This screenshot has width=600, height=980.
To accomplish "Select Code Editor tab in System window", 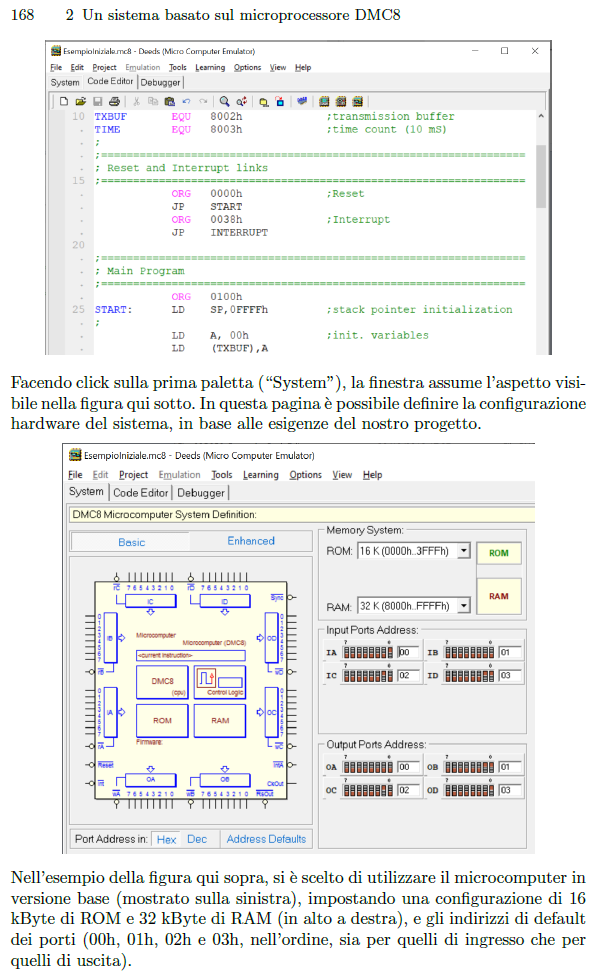I will coord(141,492).
